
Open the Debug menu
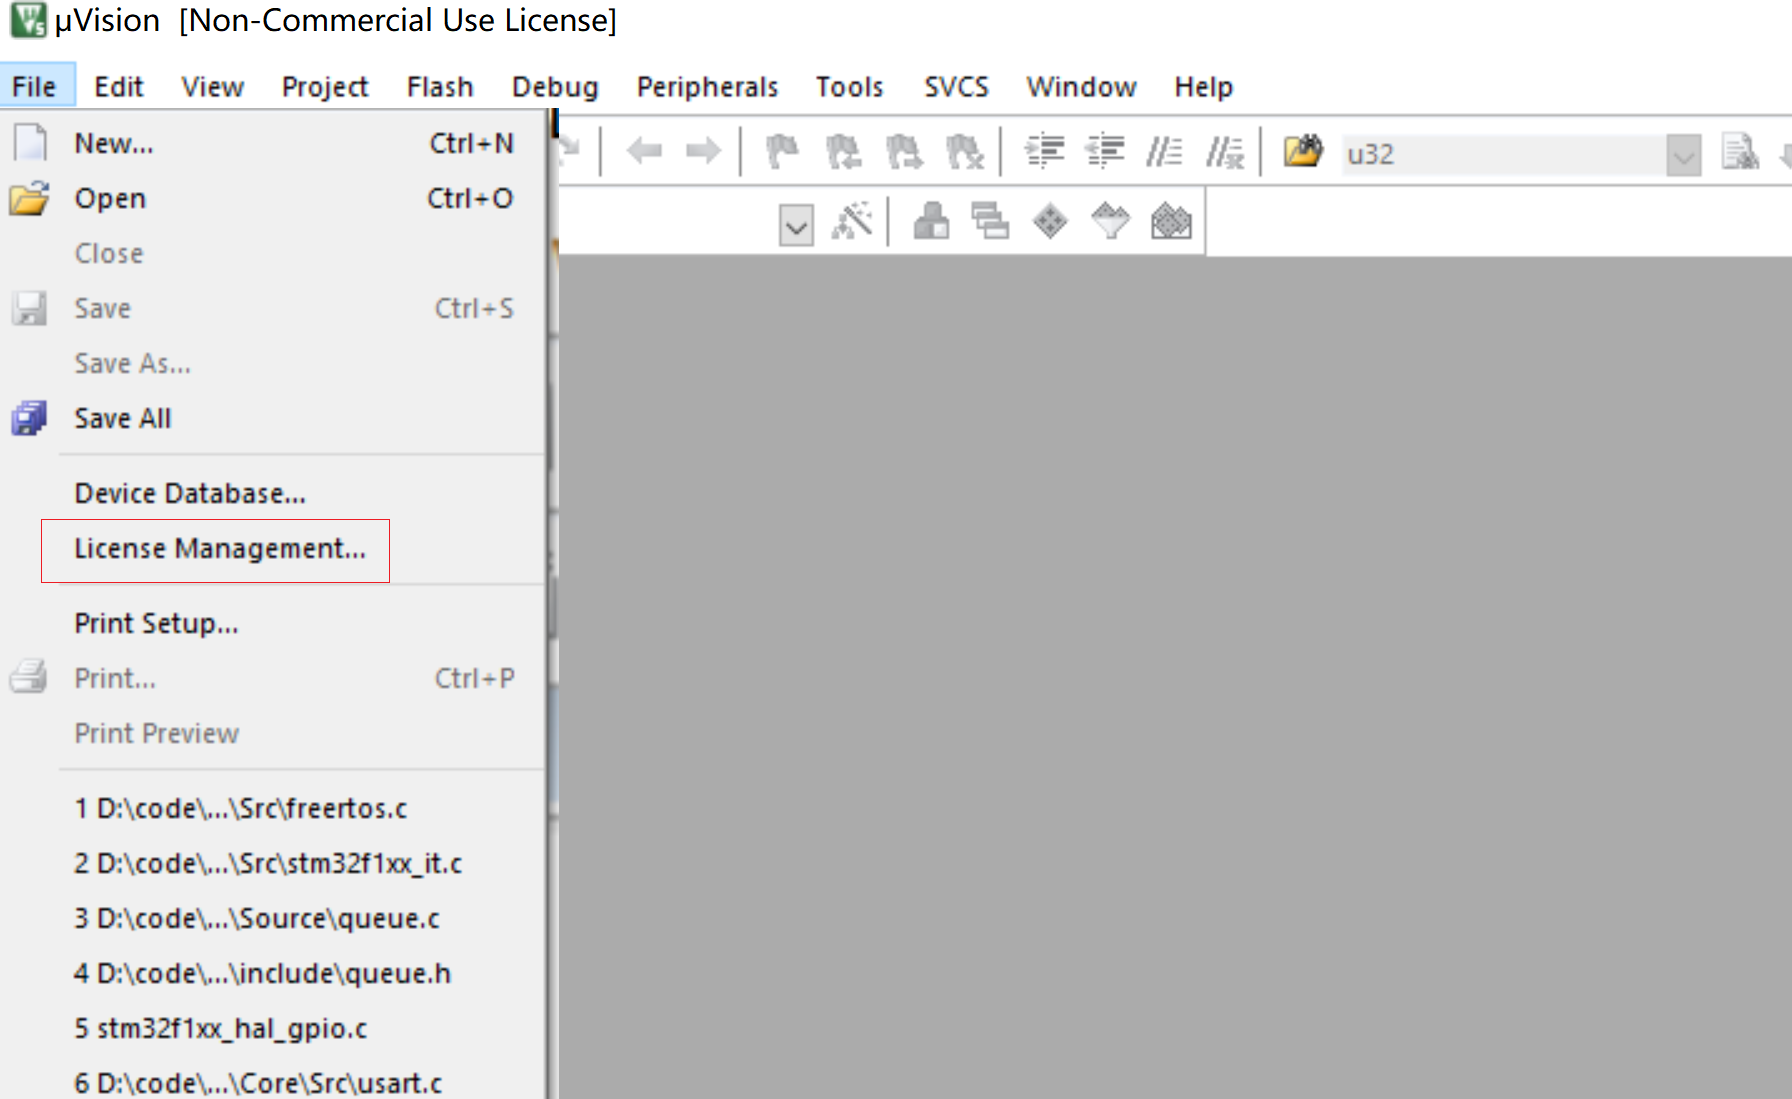pos(555,87)
